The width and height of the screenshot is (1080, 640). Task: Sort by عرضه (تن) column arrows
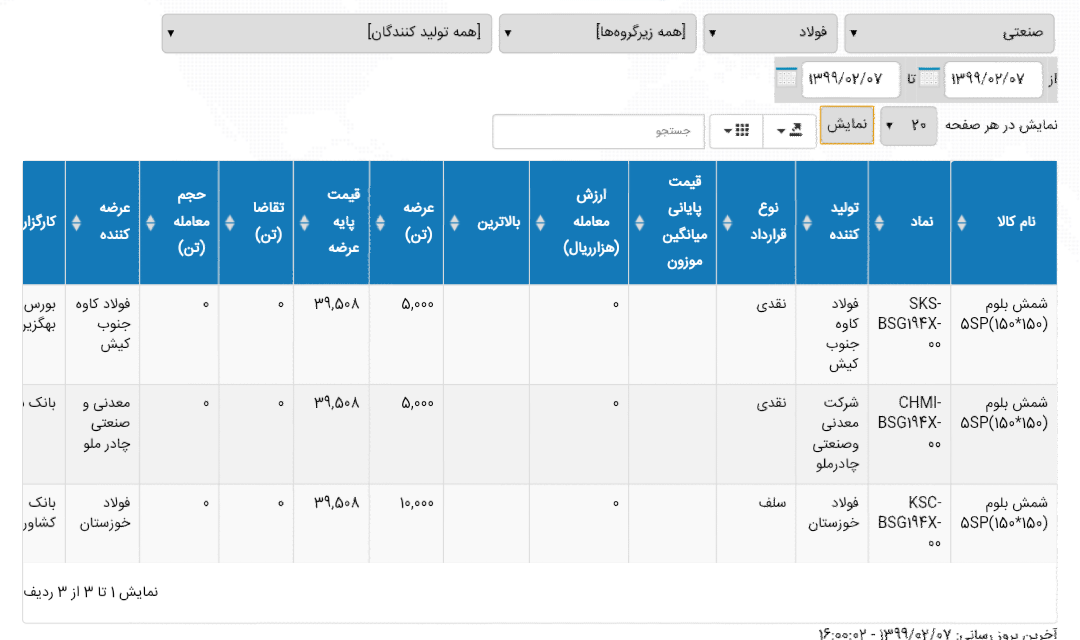pos(380,223)
